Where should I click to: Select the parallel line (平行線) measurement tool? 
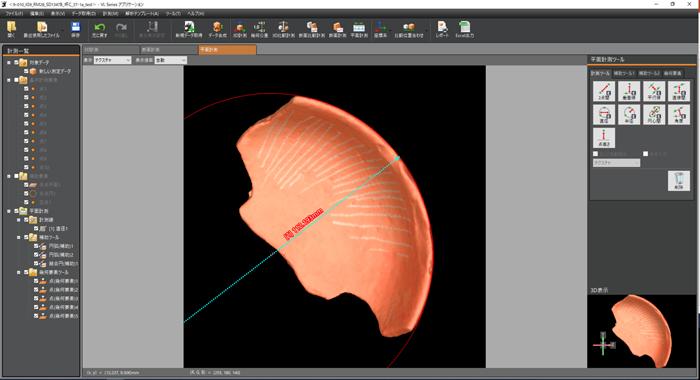click(x=654, y=91)
